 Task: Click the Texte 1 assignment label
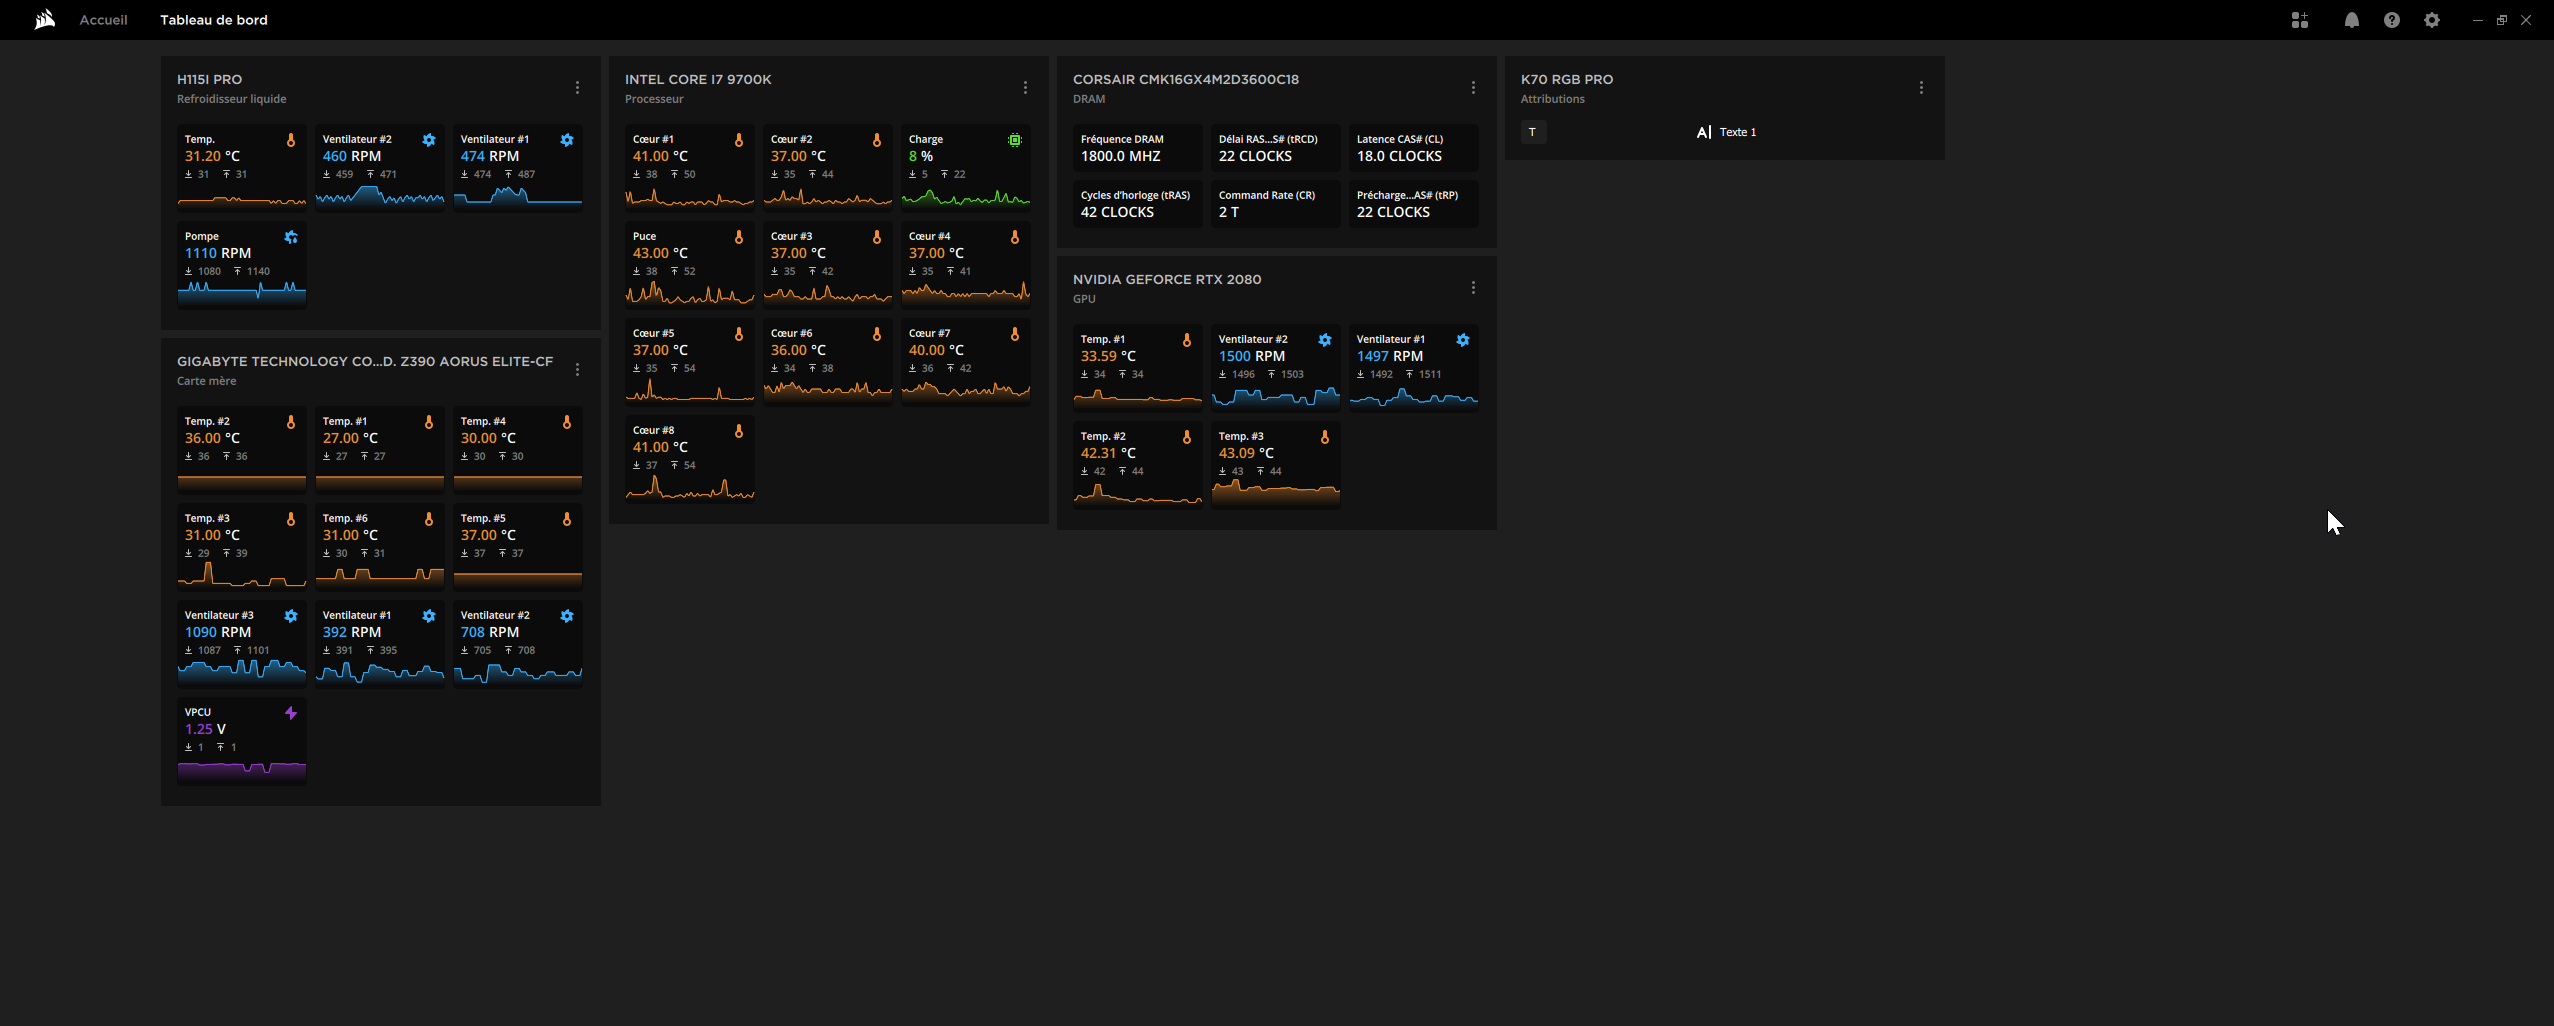click(x=1737, y=132)
